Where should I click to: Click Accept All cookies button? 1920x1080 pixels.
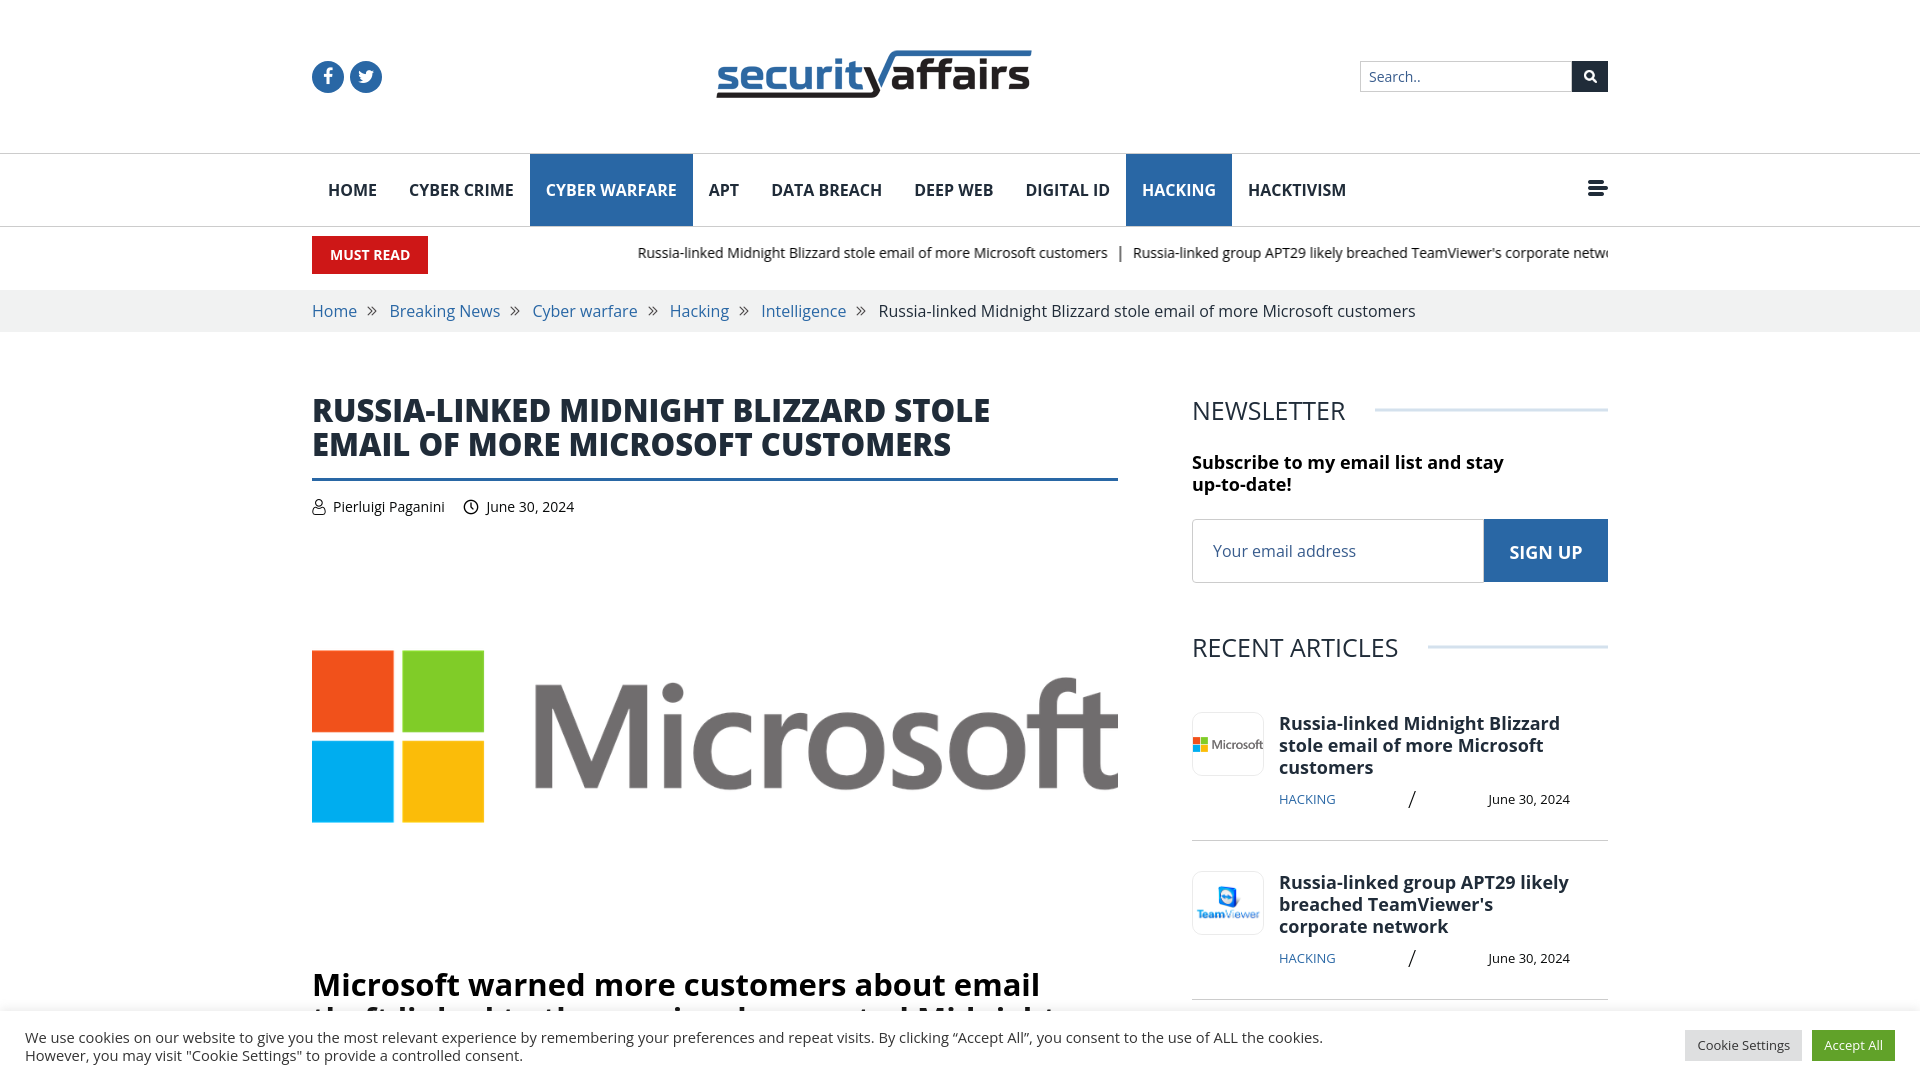point(1853,1044)
